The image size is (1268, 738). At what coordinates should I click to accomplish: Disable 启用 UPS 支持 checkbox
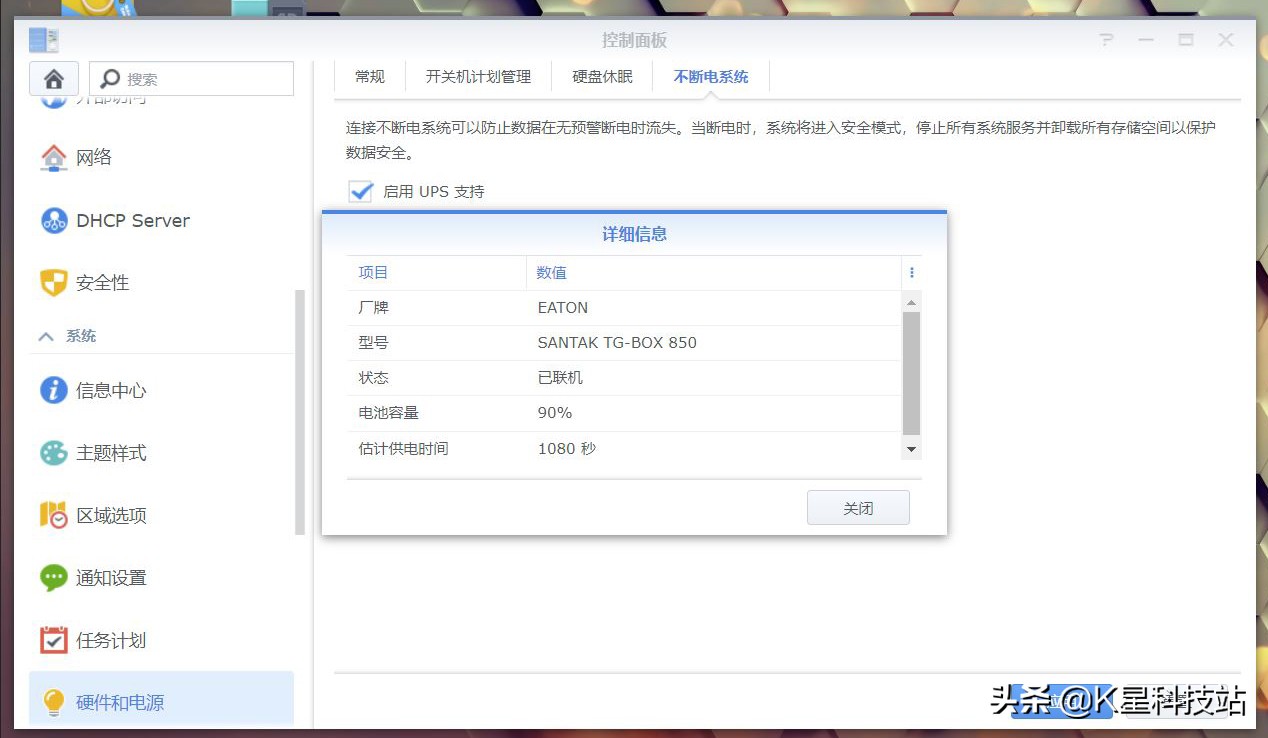pyautogui.click(x=360, y=192)
